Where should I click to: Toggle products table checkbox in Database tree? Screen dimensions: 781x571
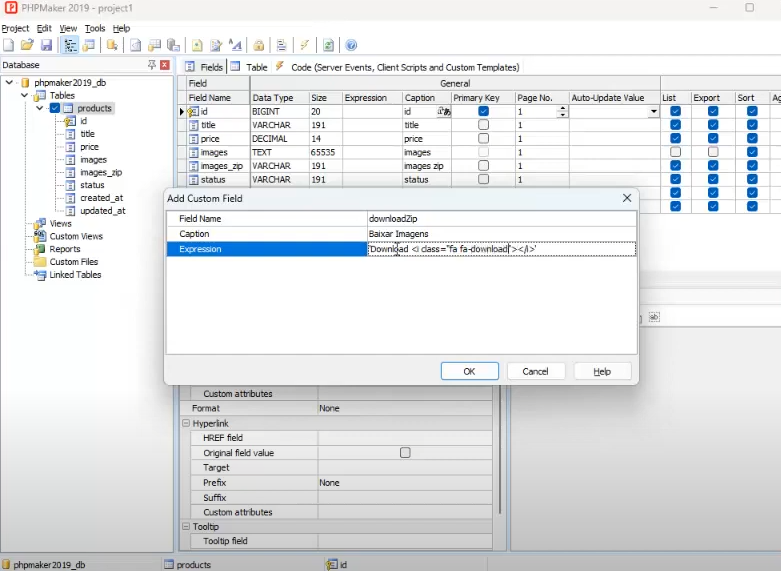[x=55, y=108]
